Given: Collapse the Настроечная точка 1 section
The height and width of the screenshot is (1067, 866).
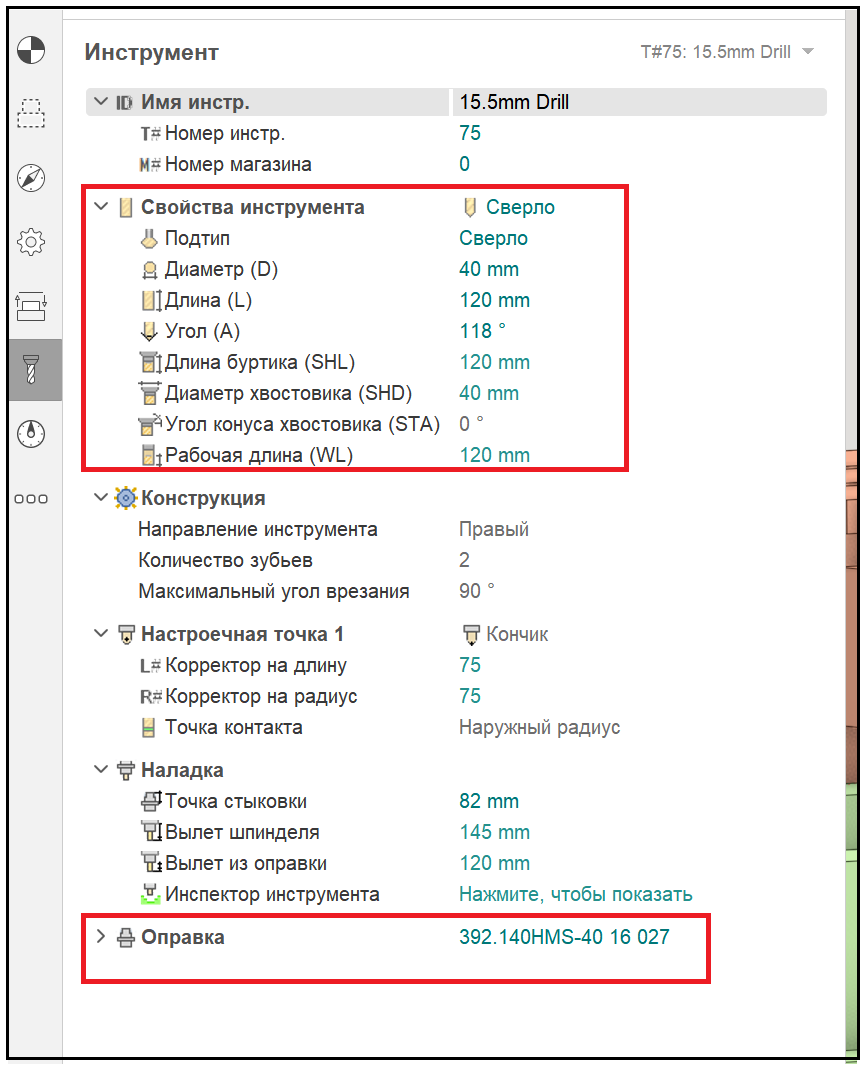Looking at the screenshot, I should click(x=100, y=634).
